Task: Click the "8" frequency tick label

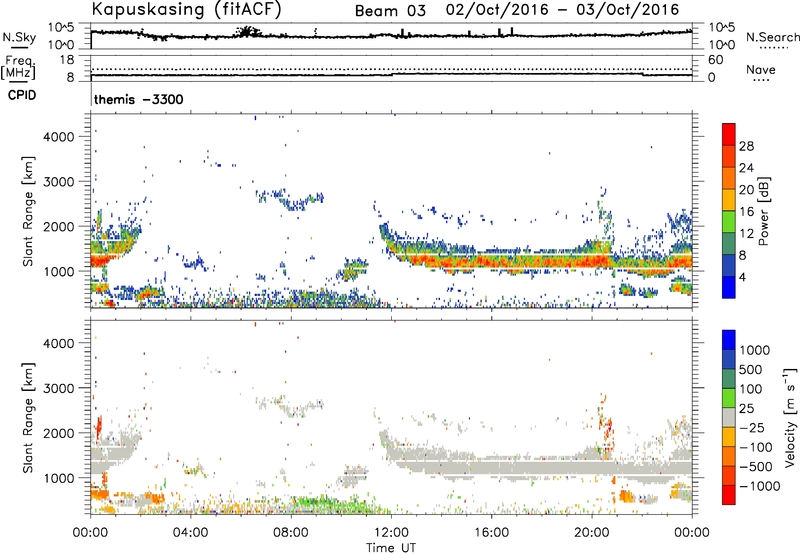Action: pos(70,78)
